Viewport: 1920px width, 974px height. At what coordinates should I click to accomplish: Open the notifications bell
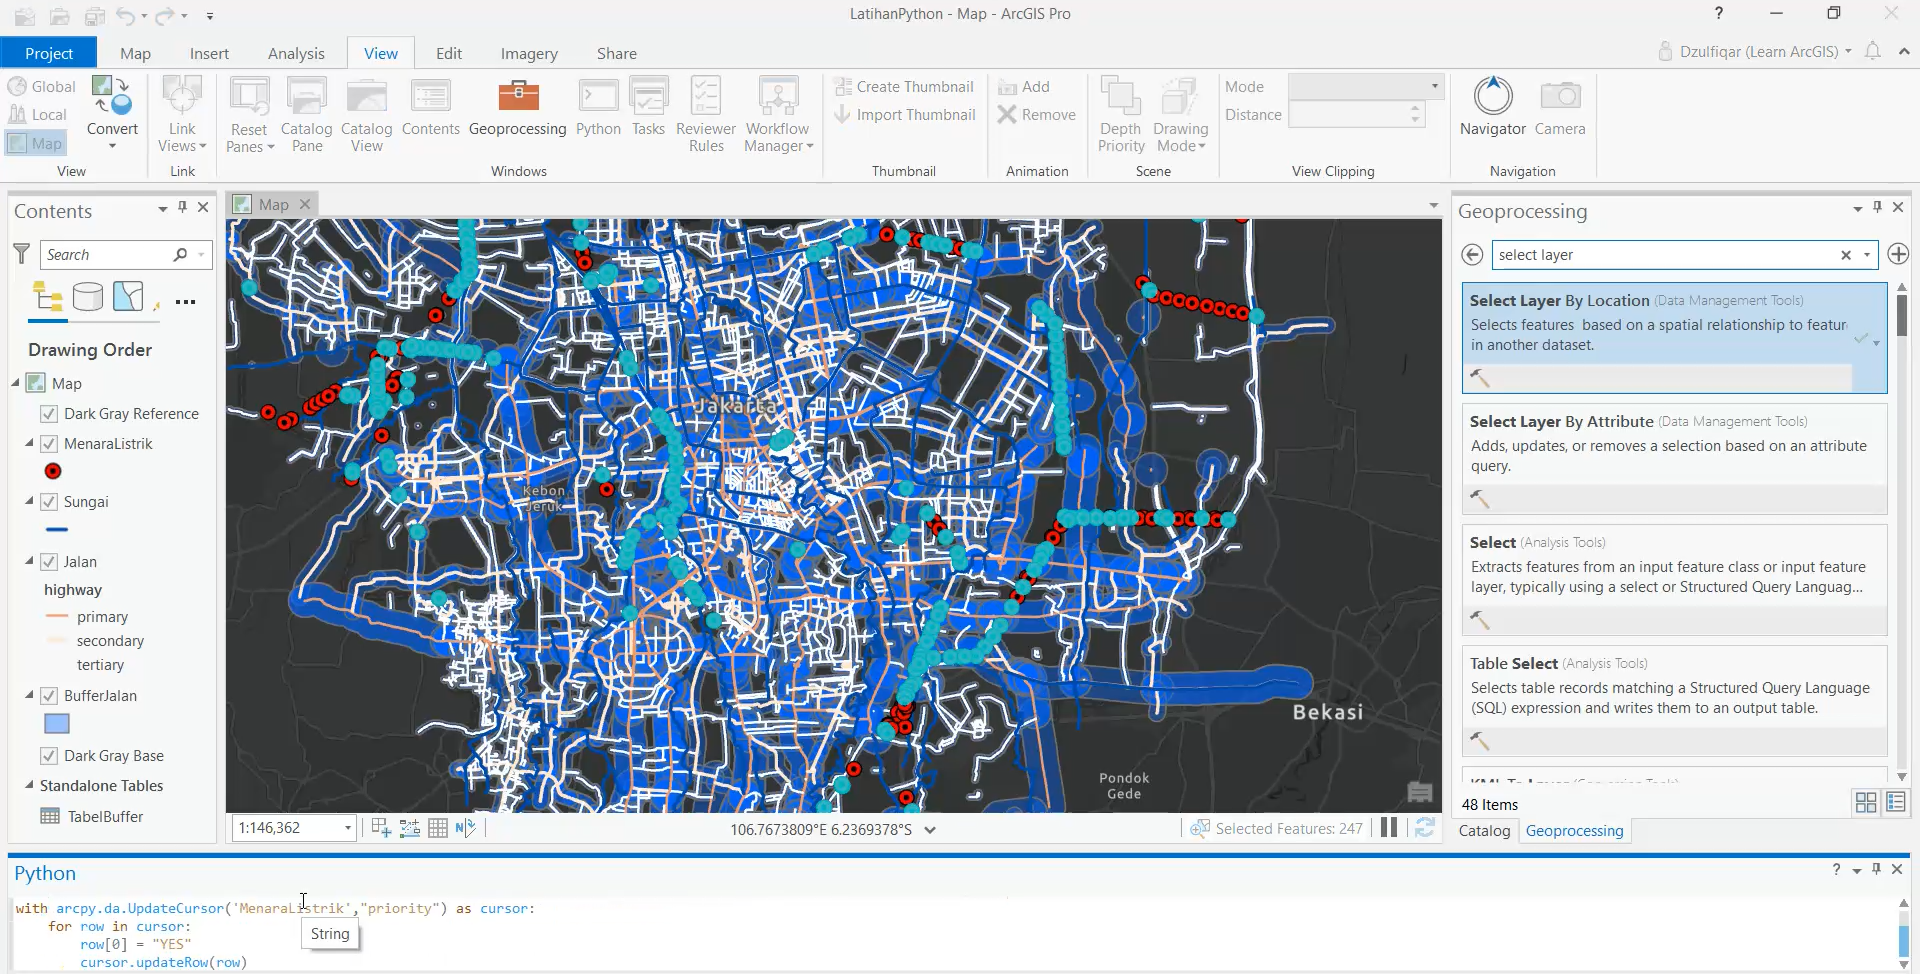1873,51
